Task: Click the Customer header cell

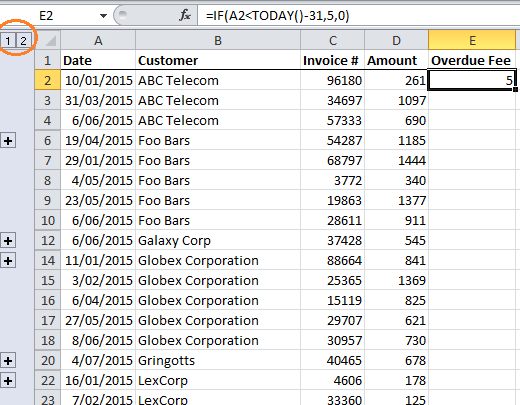Action: [218, 60]
